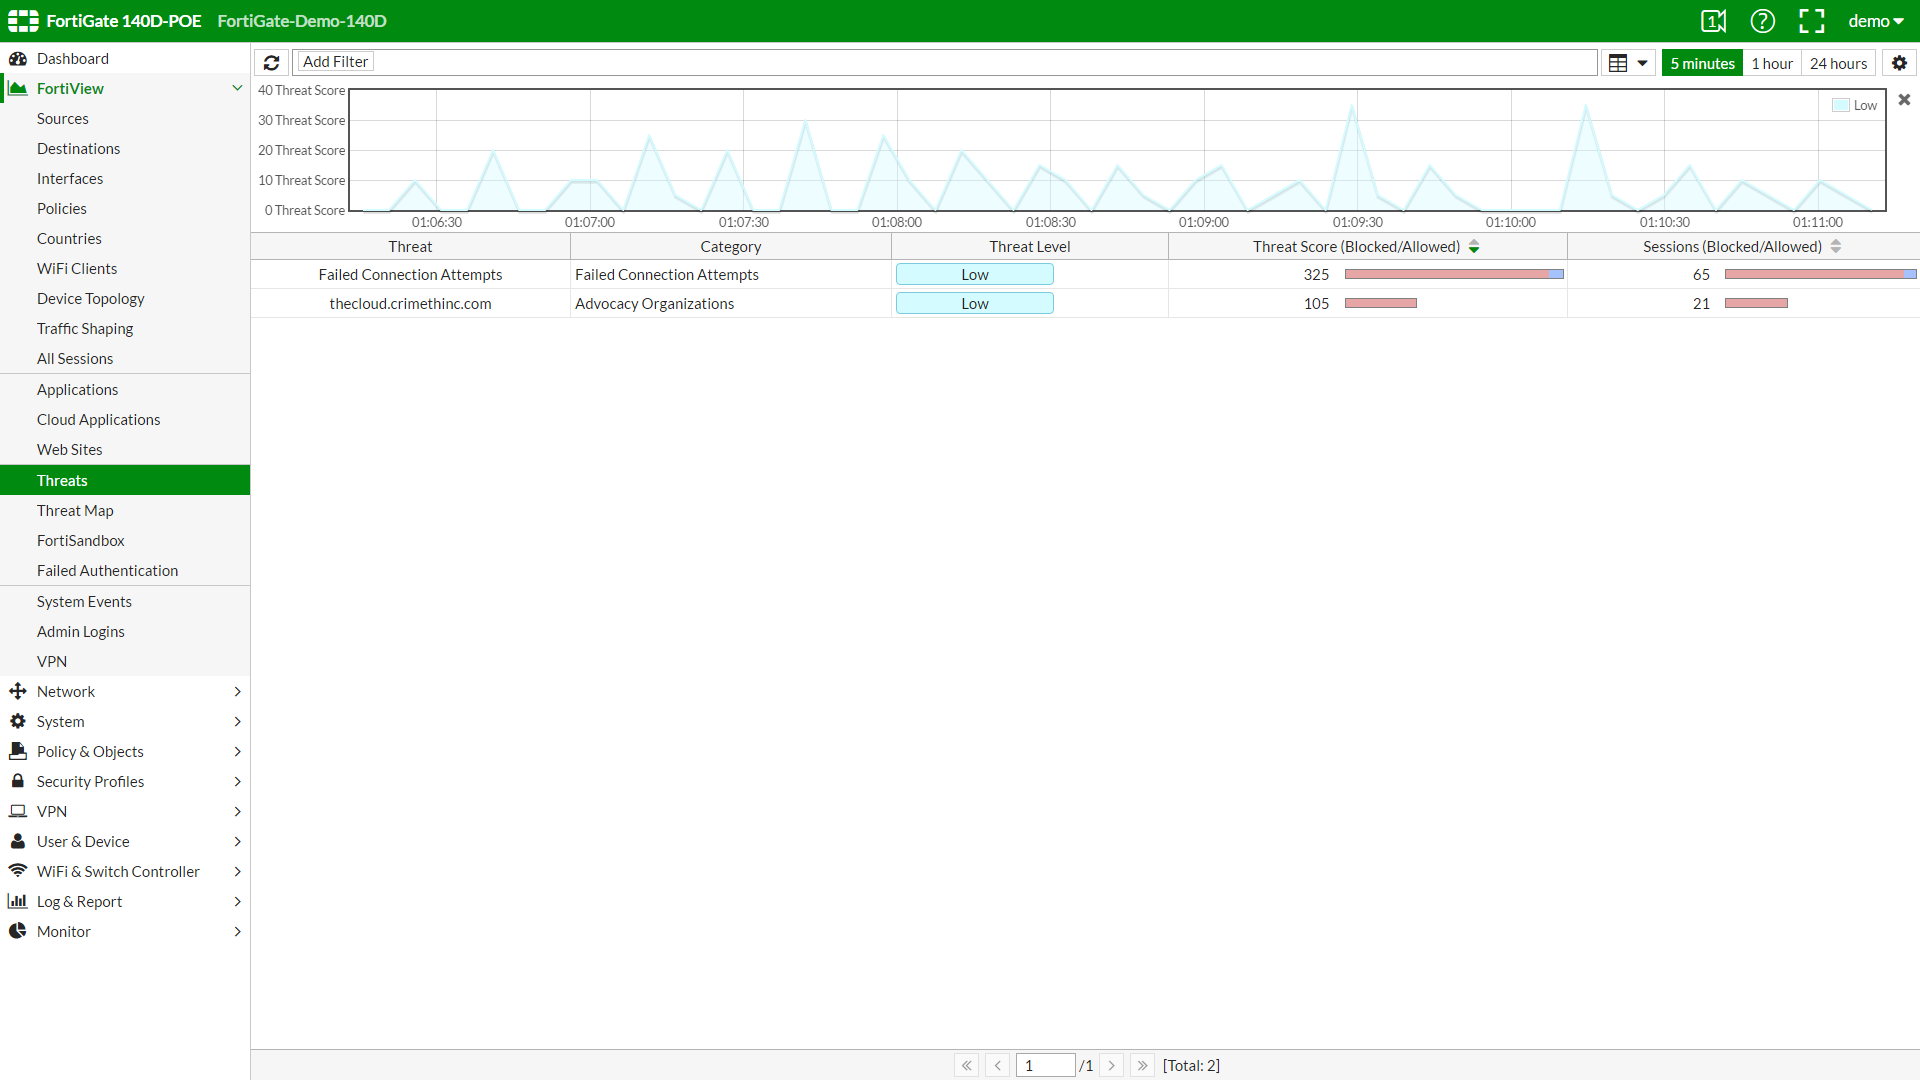Open the table view dropdown
The image size is (1920, 1080).
[x=1628, y=63]
